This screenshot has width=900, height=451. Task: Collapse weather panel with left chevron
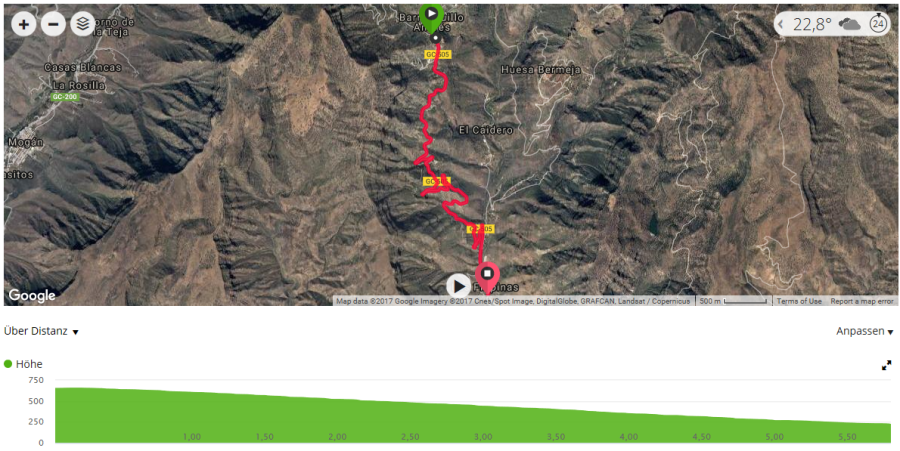(x=781, y=24)
